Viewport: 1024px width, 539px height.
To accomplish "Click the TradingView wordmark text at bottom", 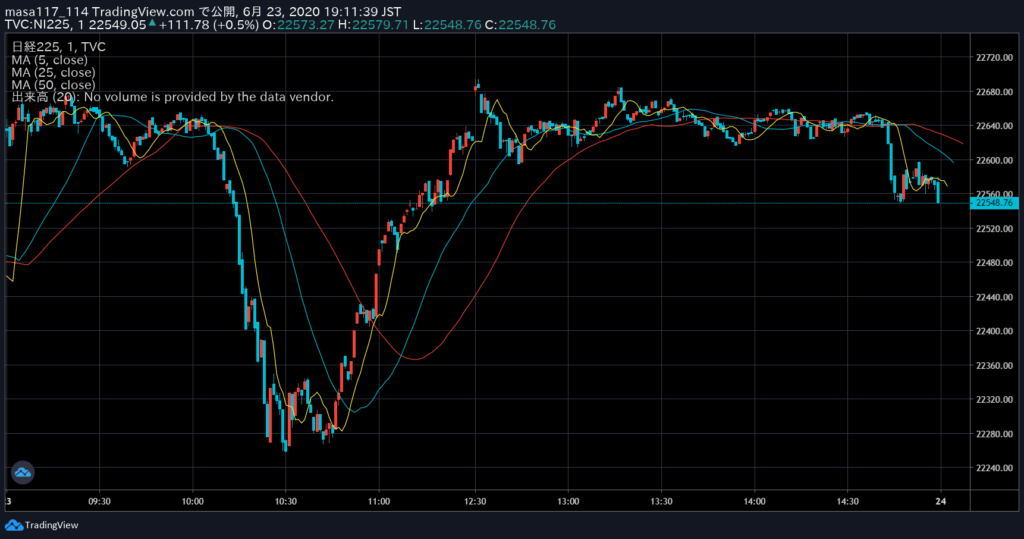I will pyautogui.click(x=52, y=525).
